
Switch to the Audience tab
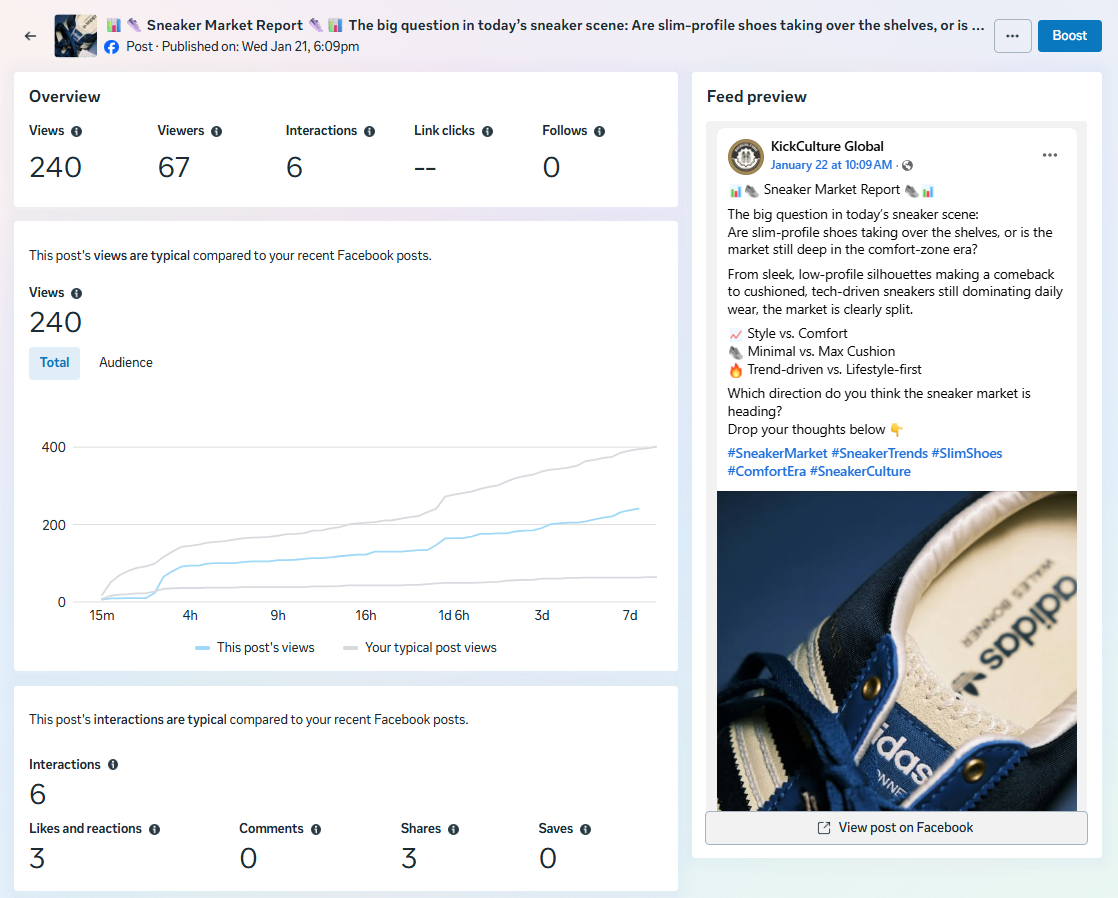[126, 363]
